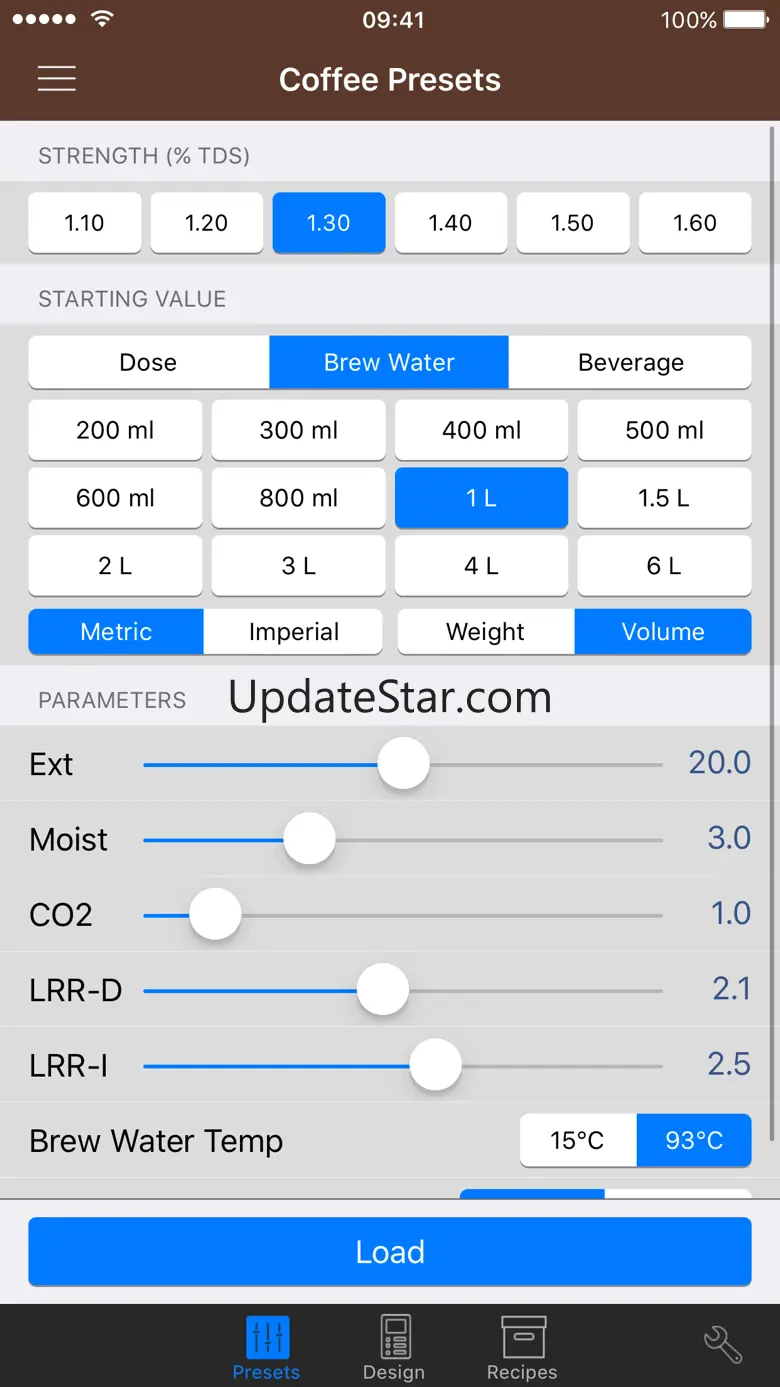This screenshot has height=1387, width=780.
Task: Click the Ext slider handle
Action: tap(404, 764)
